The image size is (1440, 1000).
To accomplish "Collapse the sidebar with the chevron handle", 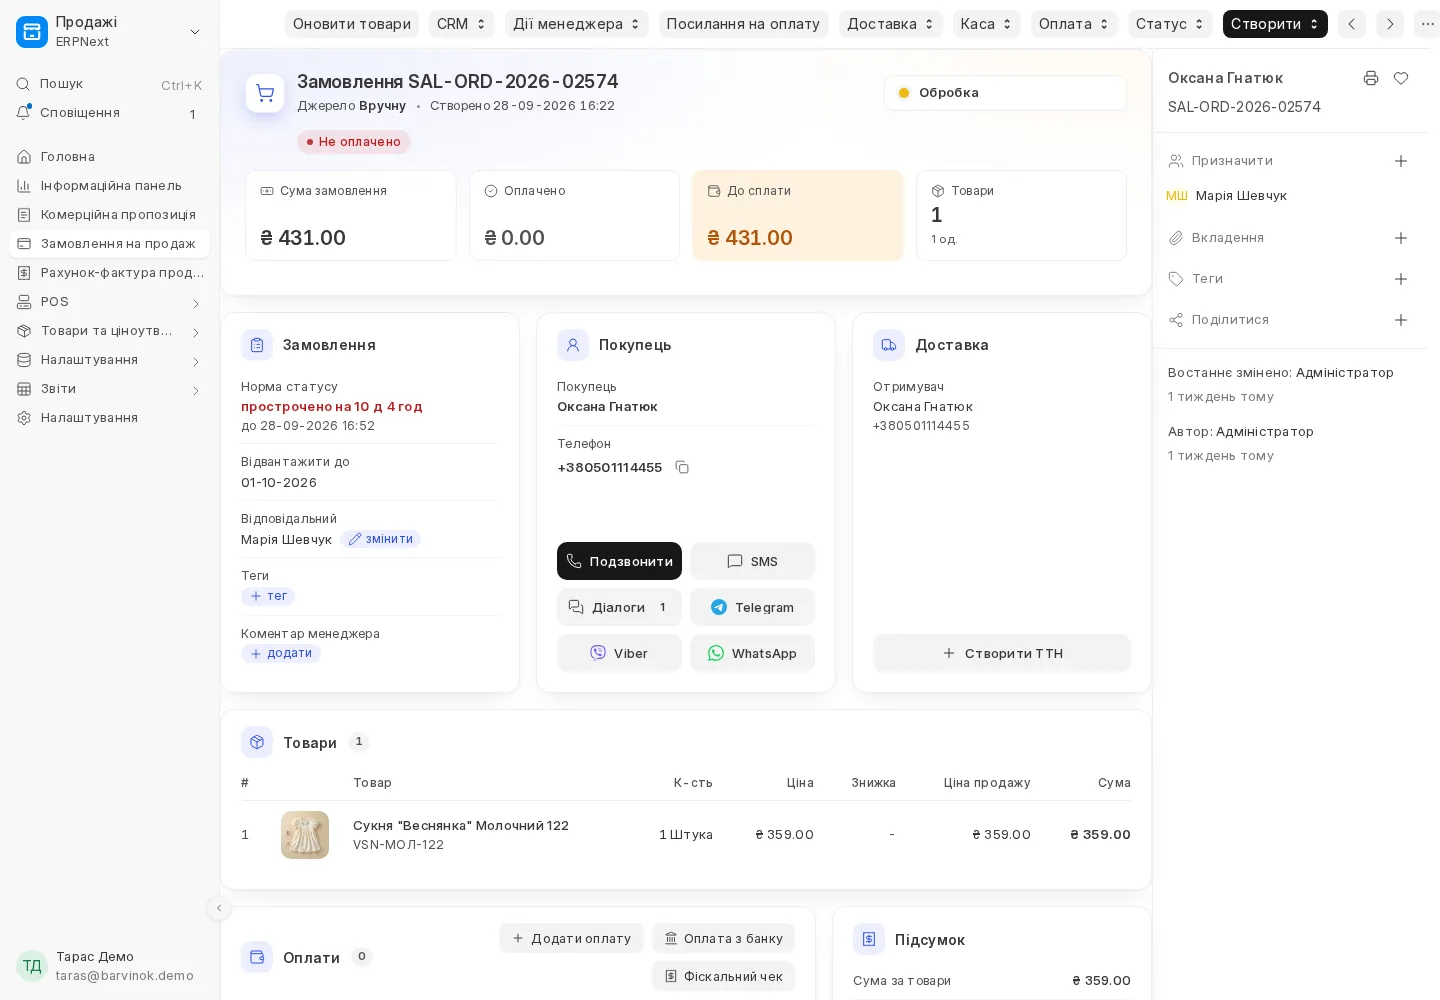I will coord(219,908).
